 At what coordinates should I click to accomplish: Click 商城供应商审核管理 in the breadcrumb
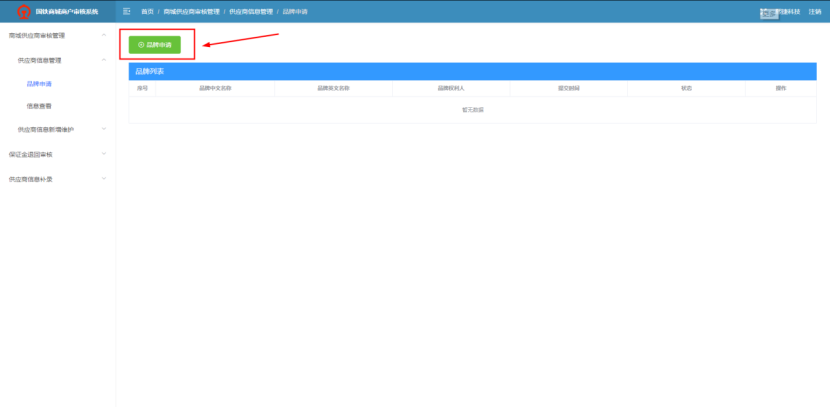point(192,11)
